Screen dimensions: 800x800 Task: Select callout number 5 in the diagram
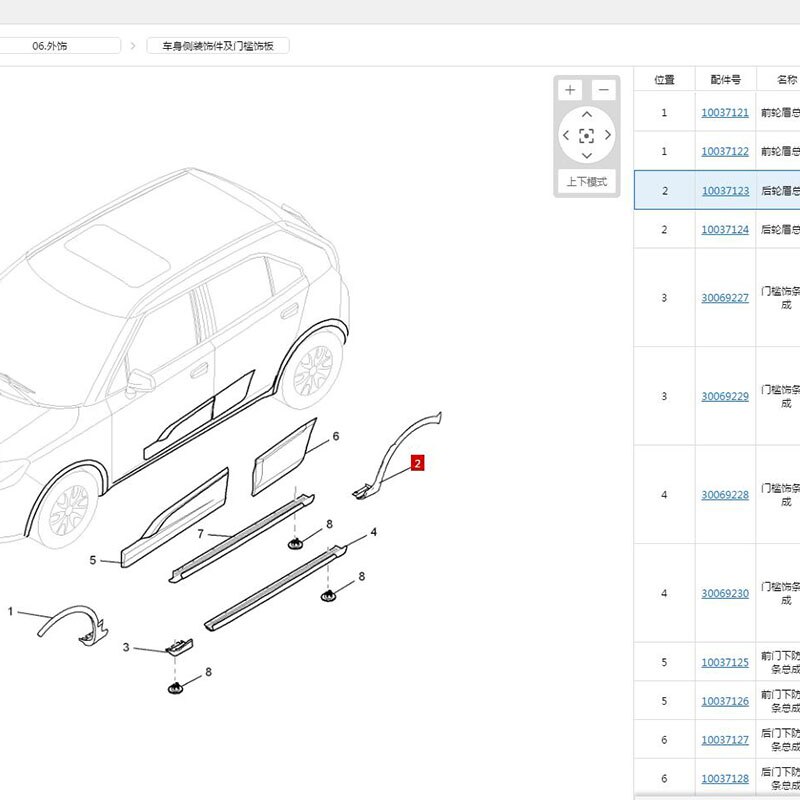(92, 560)
